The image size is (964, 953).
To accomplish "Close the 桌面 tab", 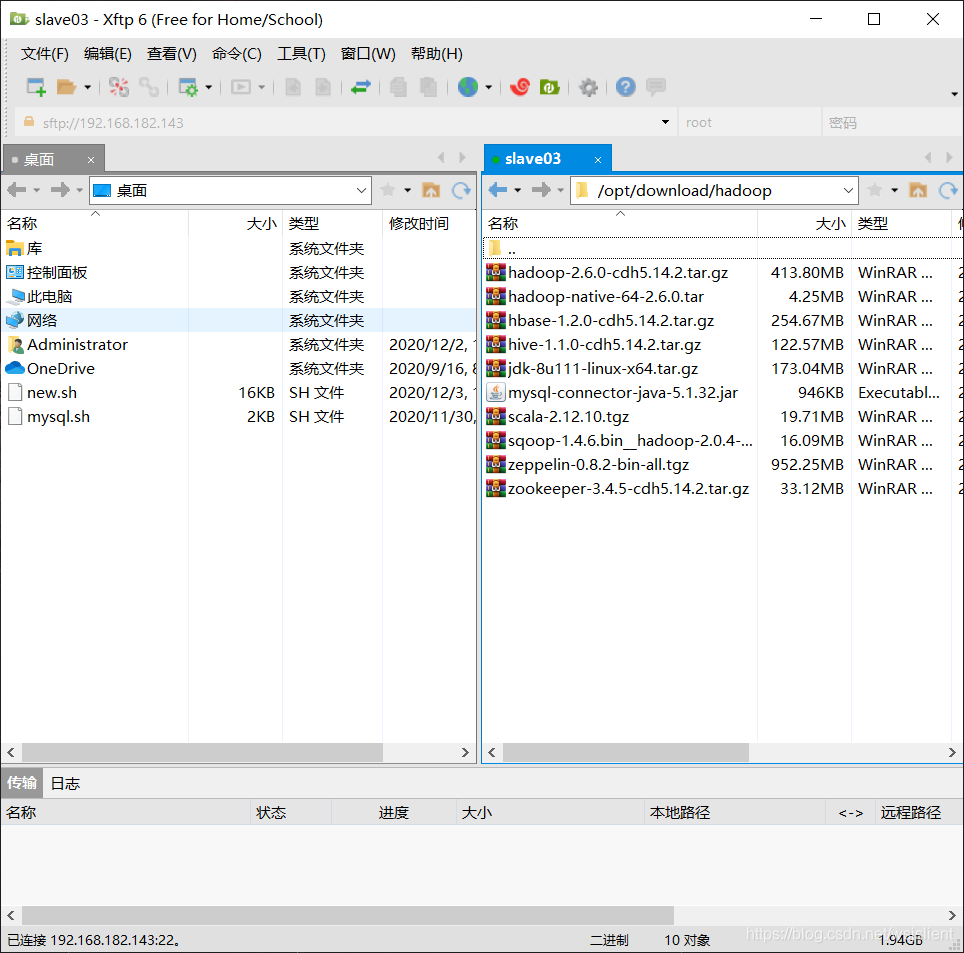I will point(91,160).
